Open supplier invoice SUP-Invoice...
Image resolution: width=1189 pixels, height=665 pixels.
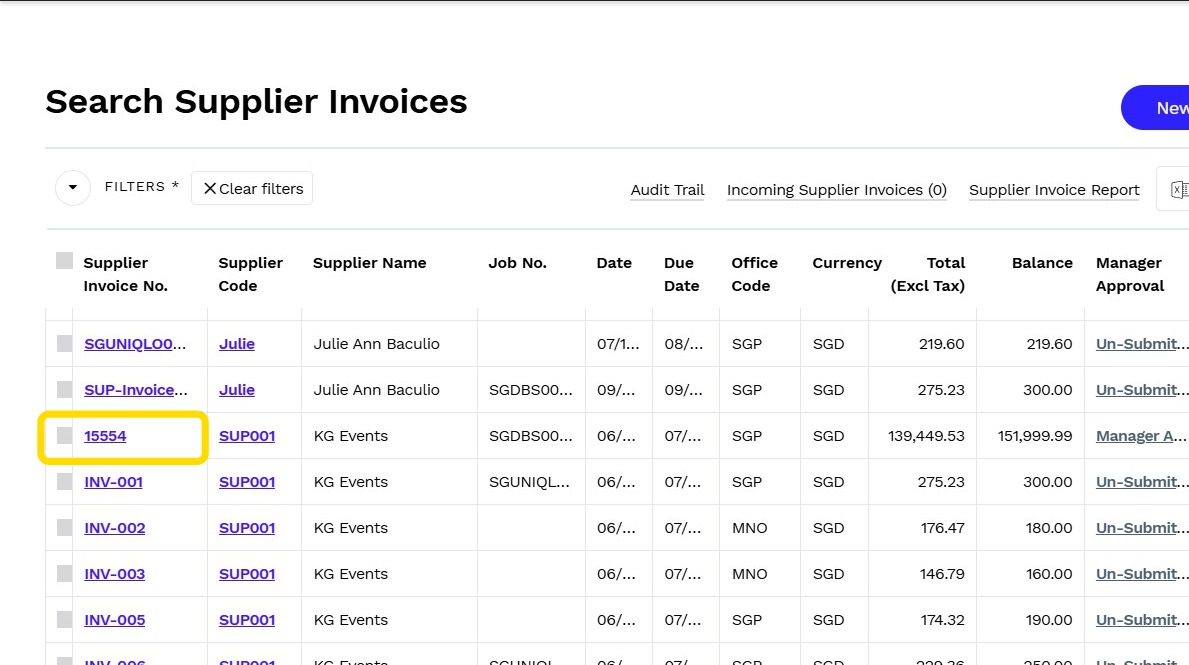(x=136, y=390)
